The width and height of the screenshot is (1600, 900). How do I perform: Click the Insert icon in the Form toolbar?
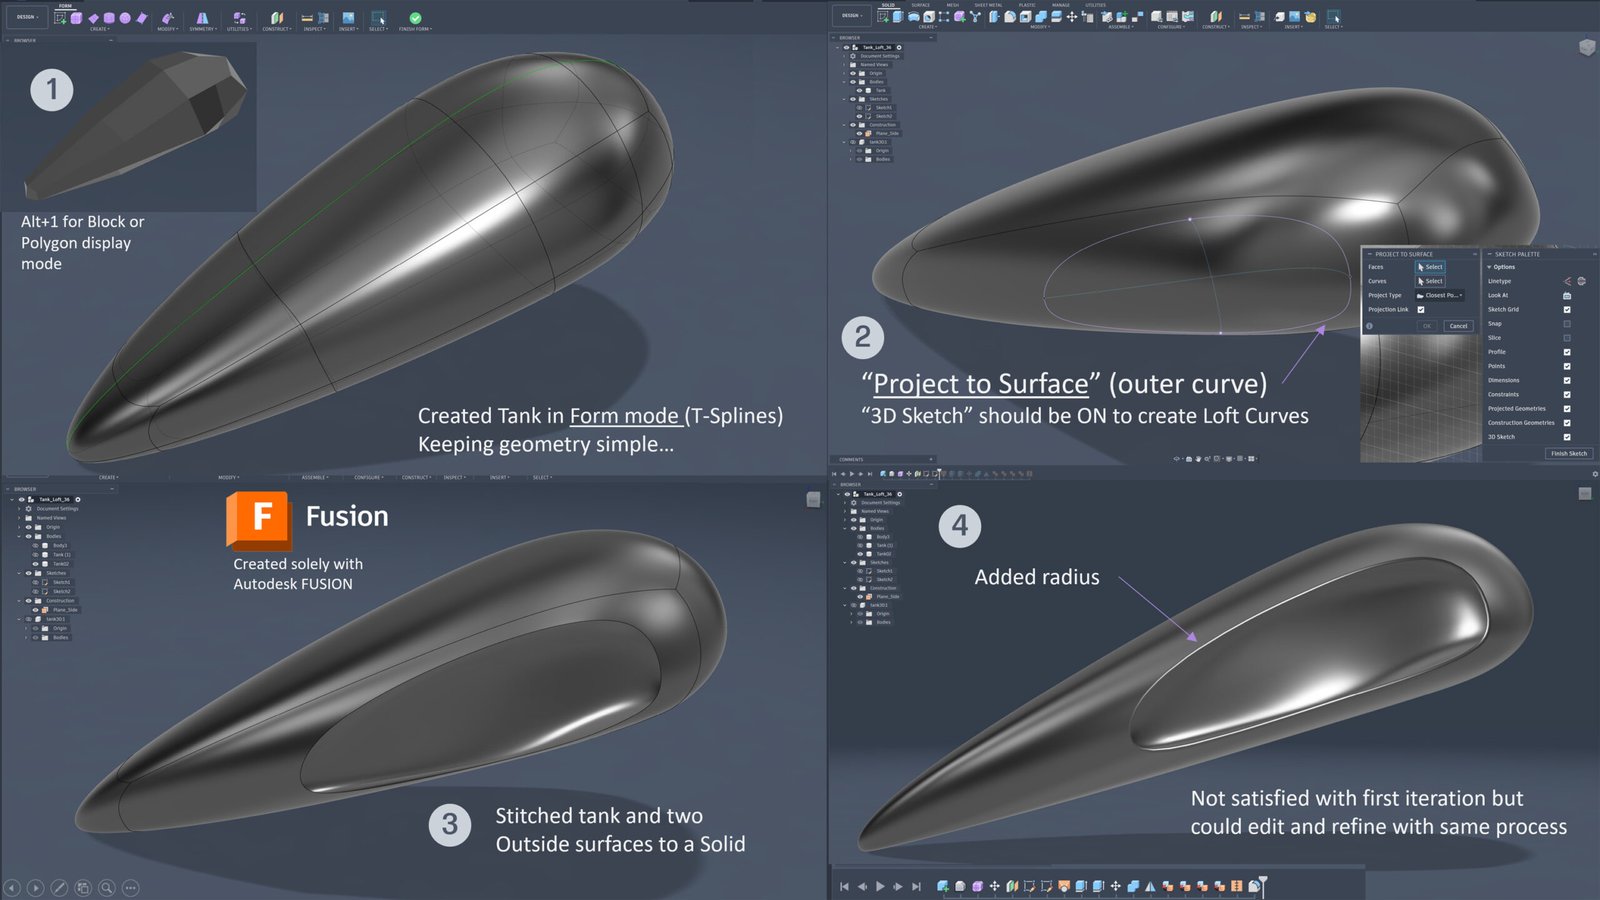point(348,18)
